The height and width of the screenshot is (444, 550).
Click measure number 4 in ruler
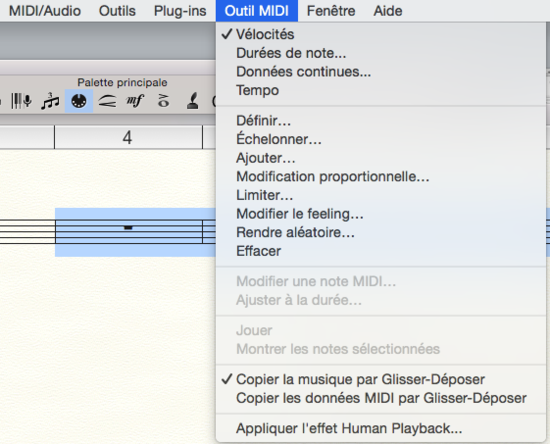(127, 137)
